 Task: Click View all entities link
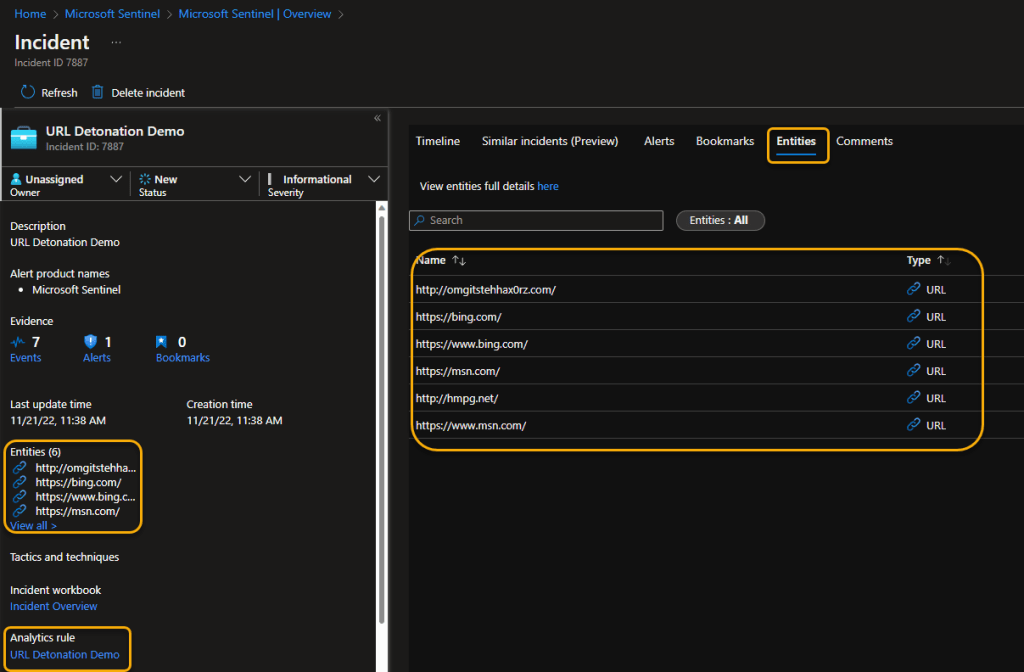[x=33, y=526]
